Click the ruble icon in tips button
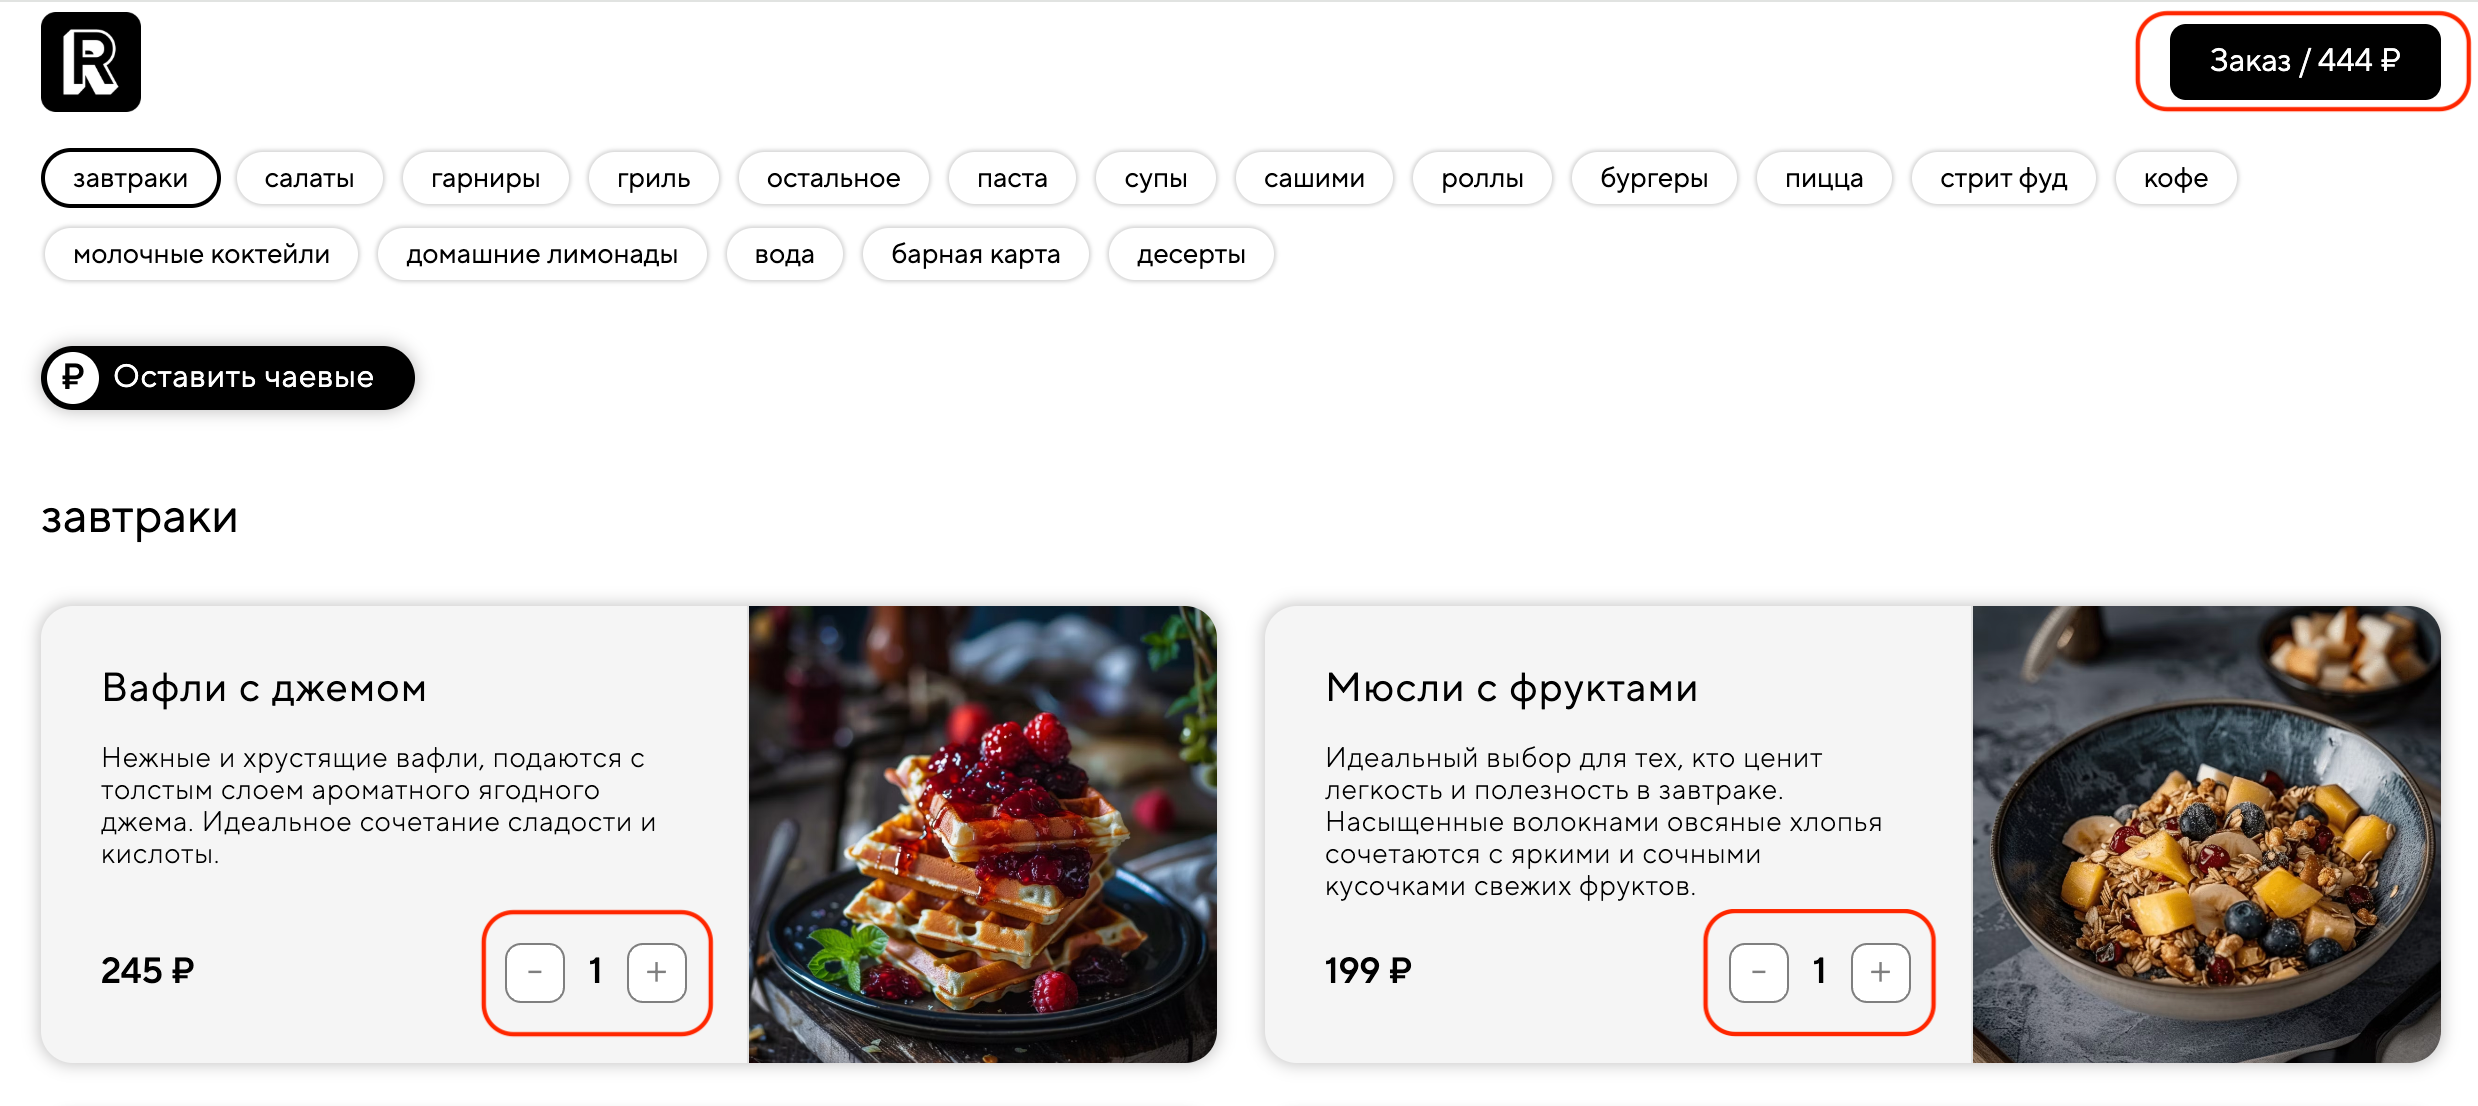2478x1106 pixels. pos(73,377)
